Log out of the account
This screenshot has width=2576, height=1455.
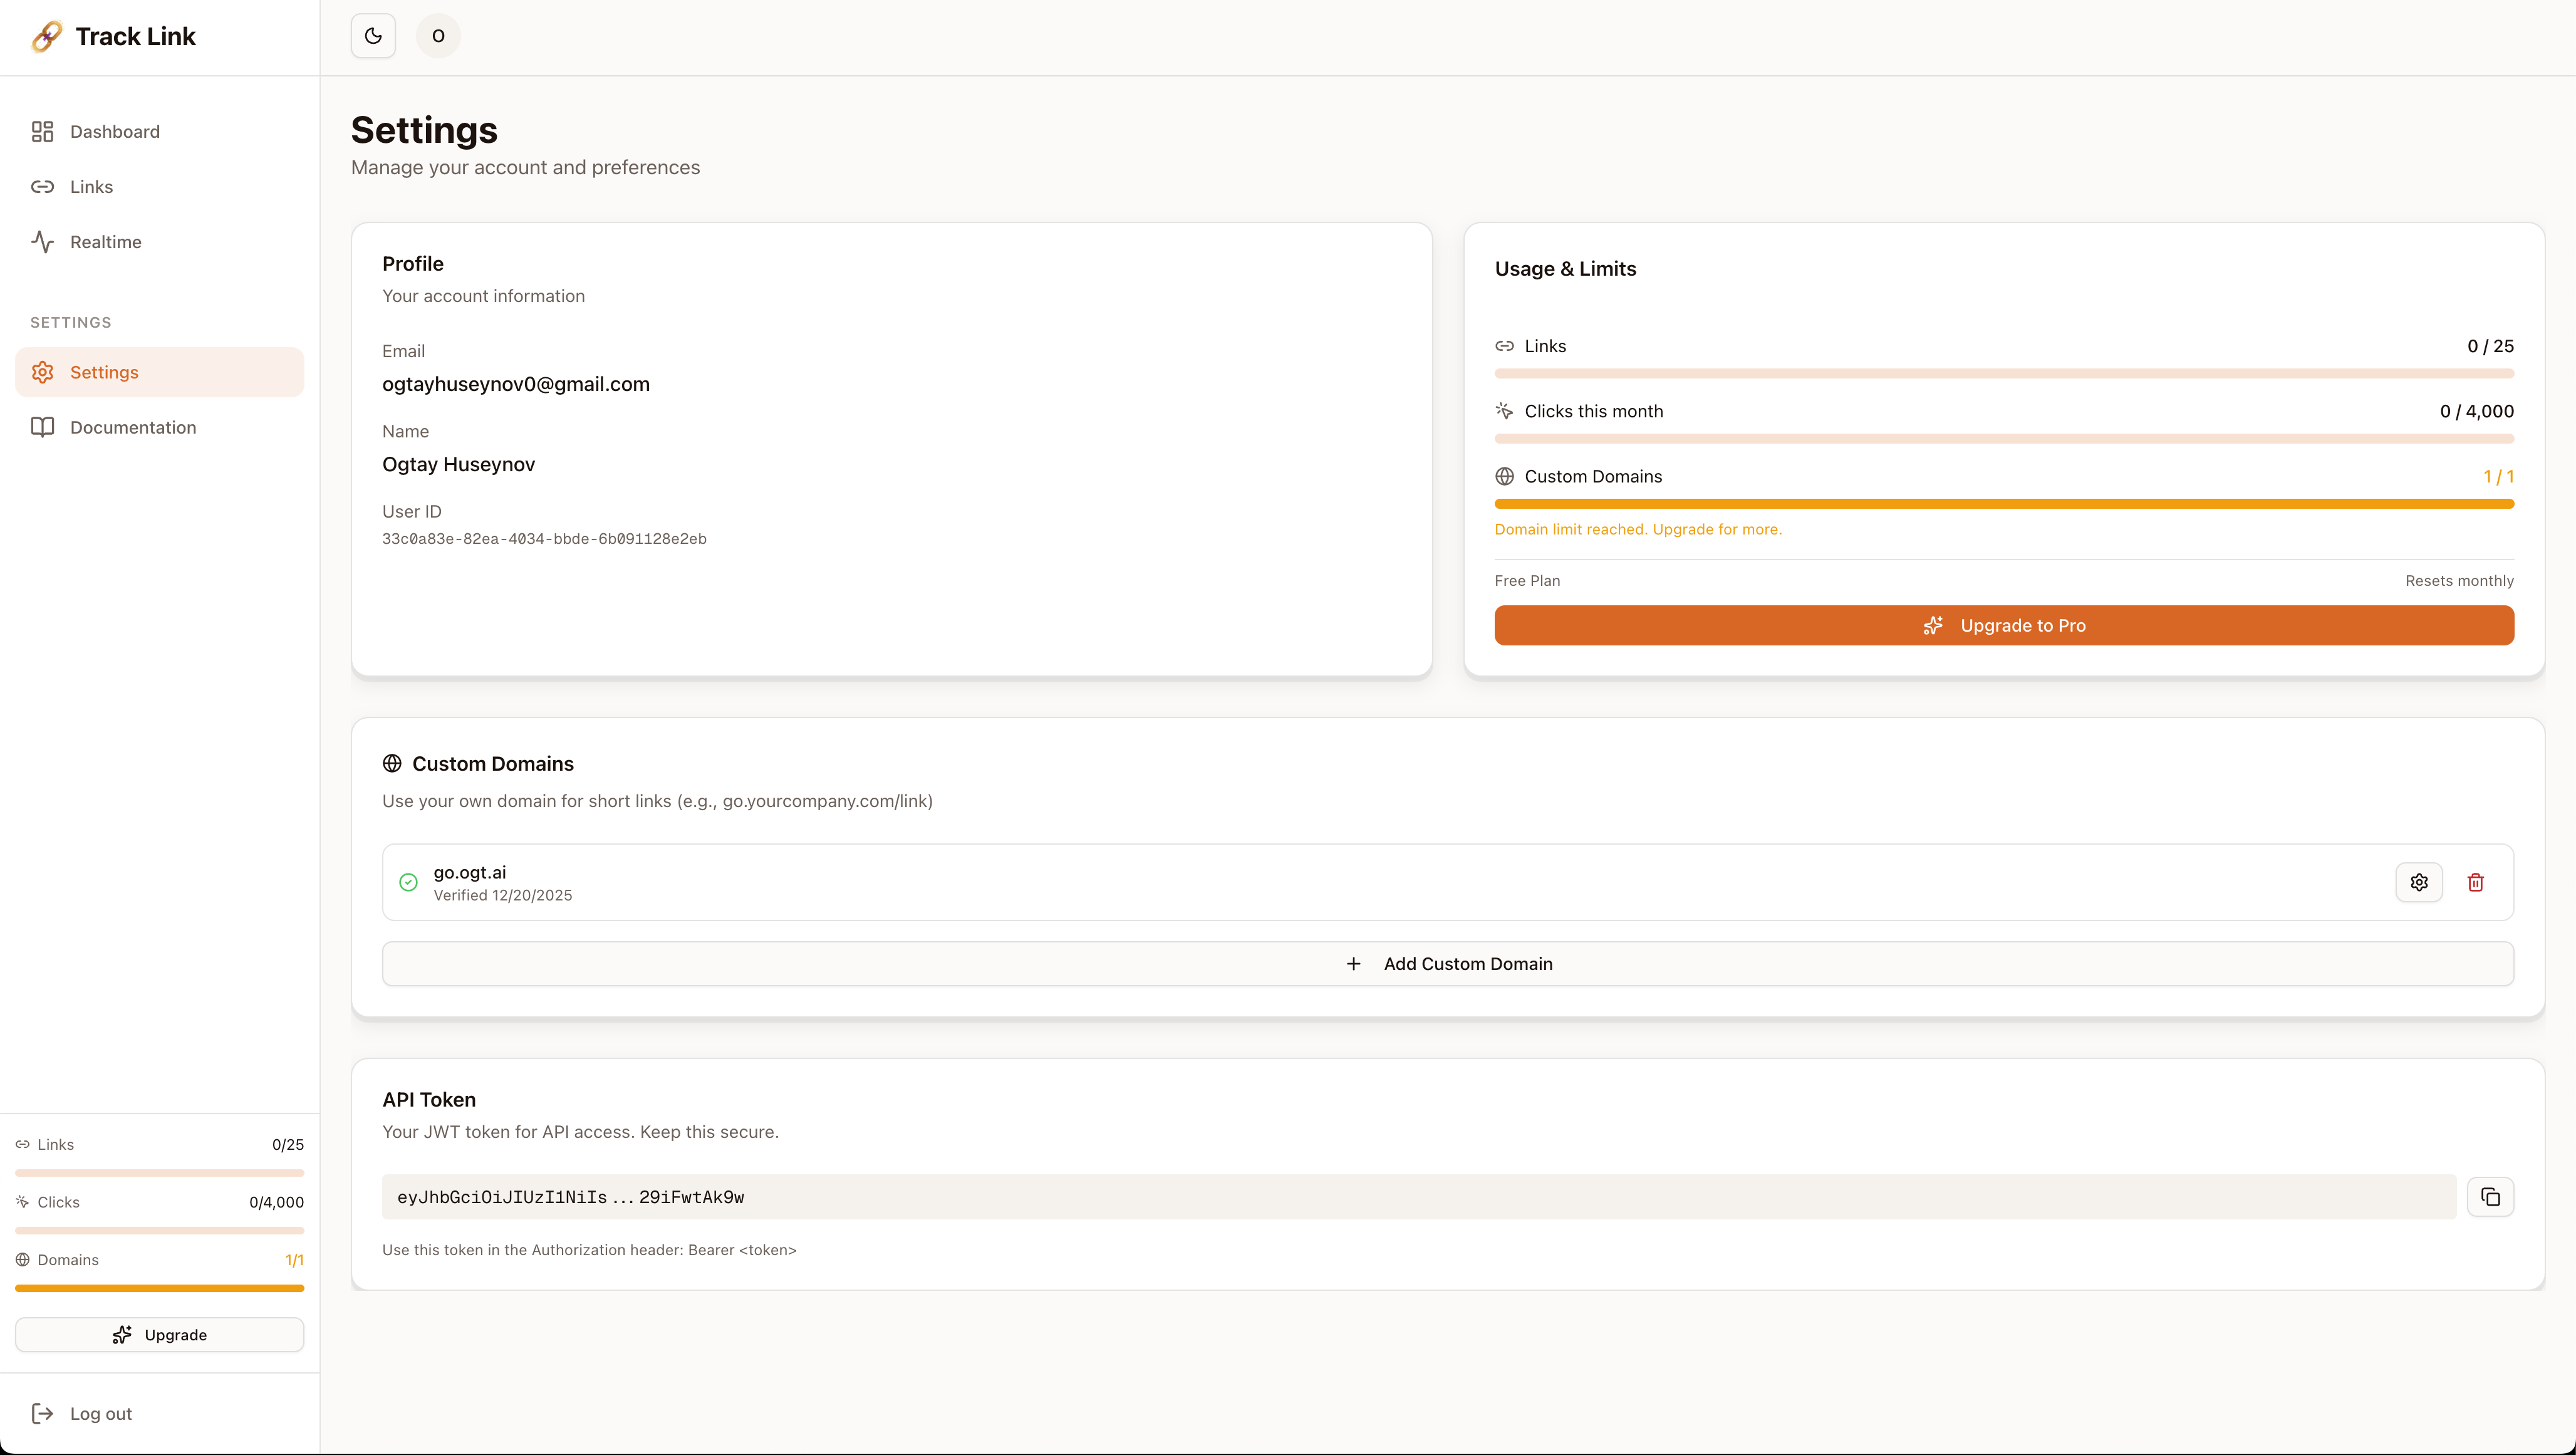101,1412
